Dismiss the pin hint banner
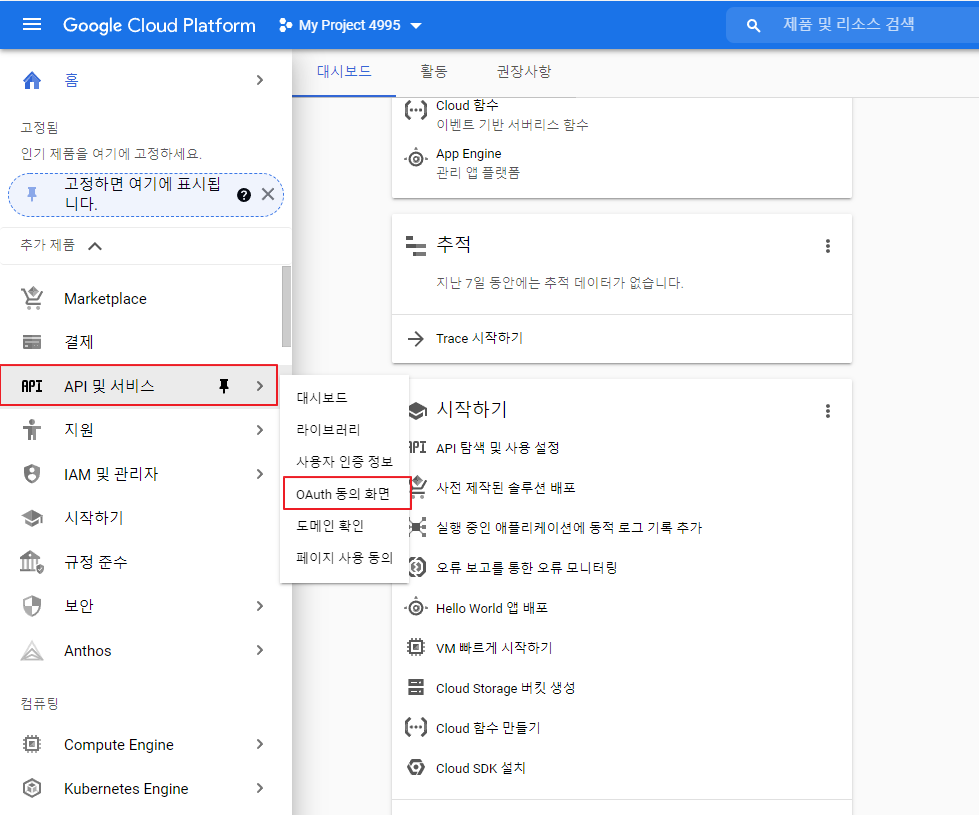This screenshot has width=979, height=815. (x=268, y=194)
